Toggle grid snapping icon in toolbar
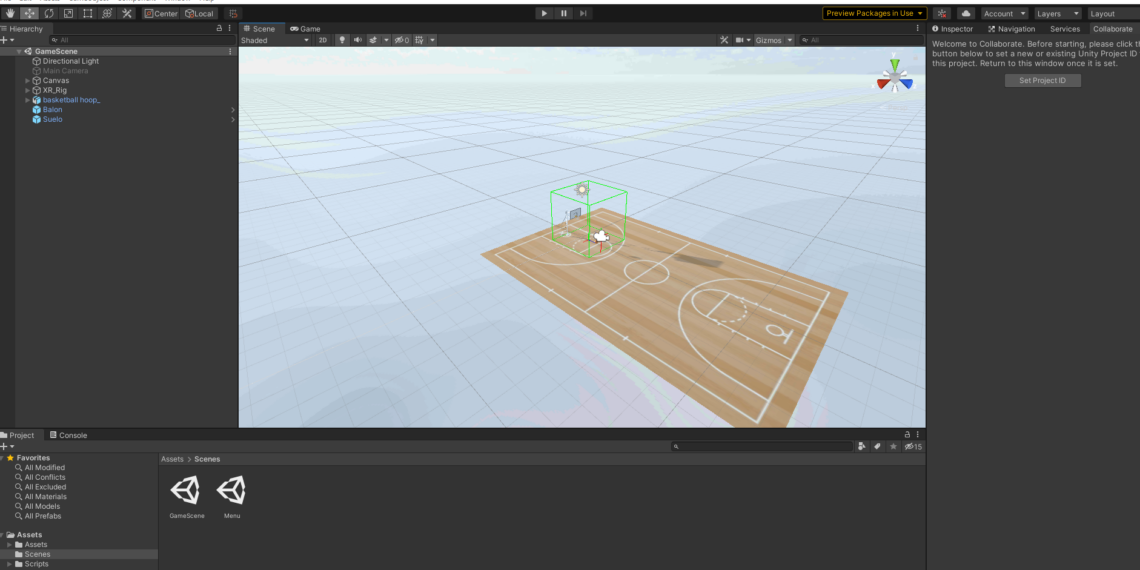The height and width of the screenshot is (570, 1140). click(x=233, y=13)
